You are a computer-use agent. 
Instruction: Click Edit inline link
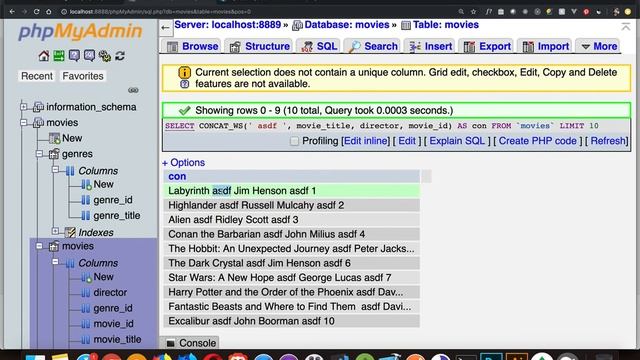366,141
